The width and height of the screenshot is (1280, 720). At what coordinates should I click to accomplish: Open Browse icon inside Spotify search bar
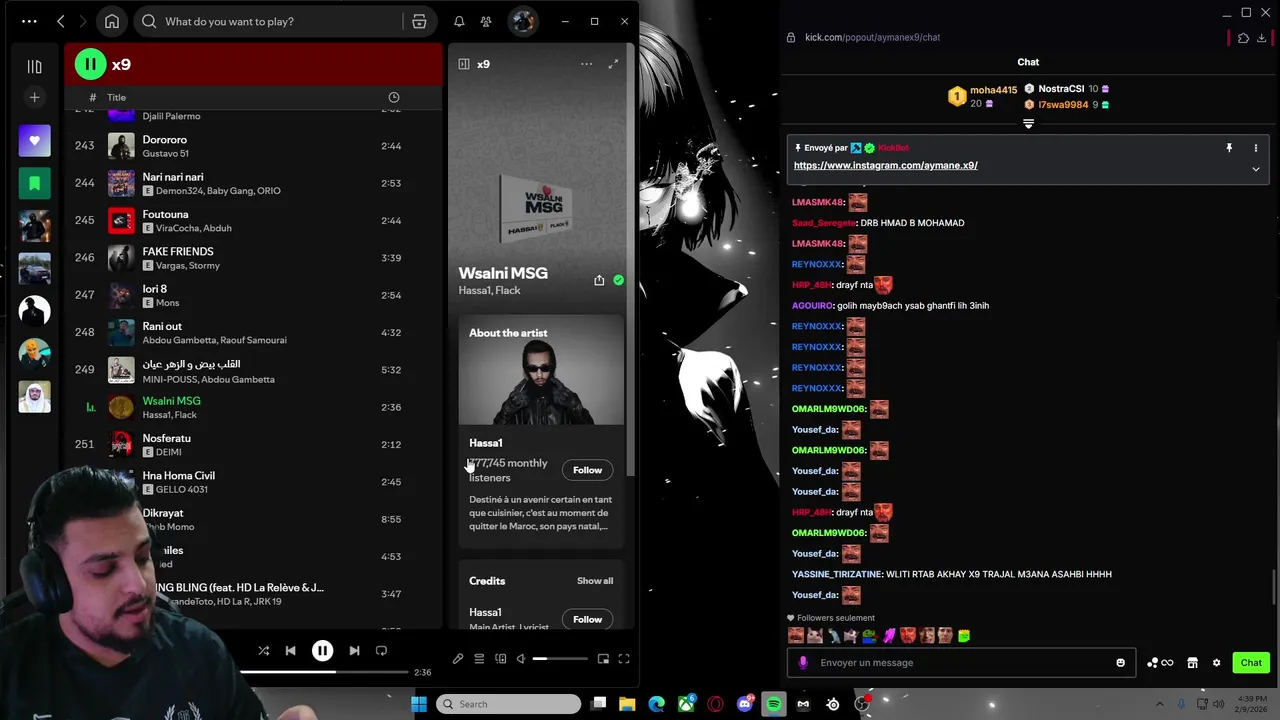419,21
